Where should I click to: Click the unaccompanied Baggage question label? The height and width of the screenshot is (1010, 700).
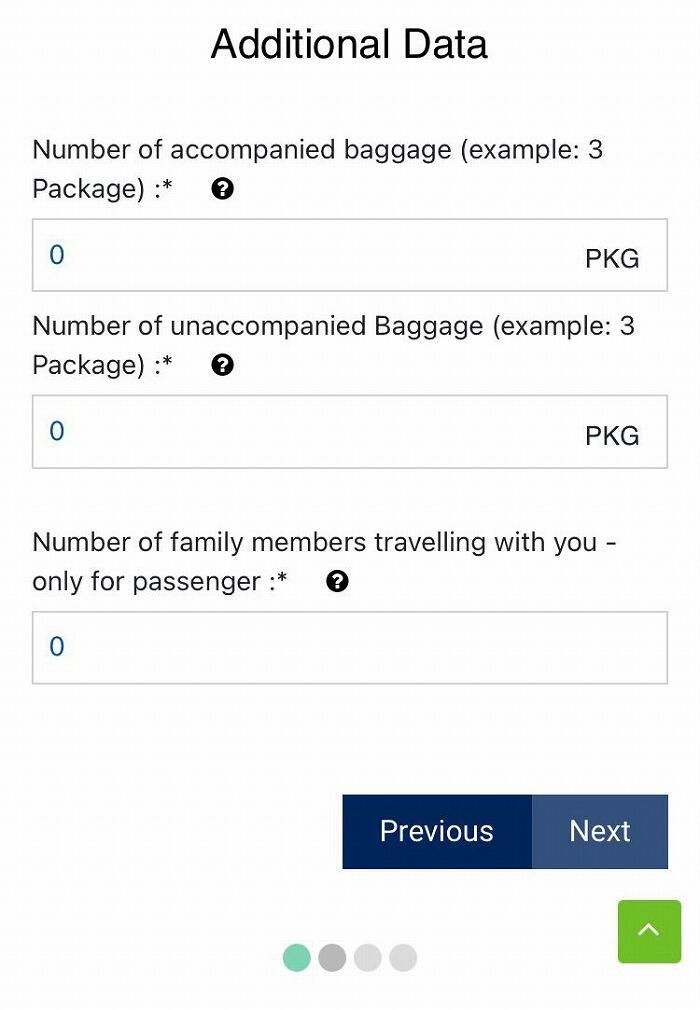[x=334, y=346]
